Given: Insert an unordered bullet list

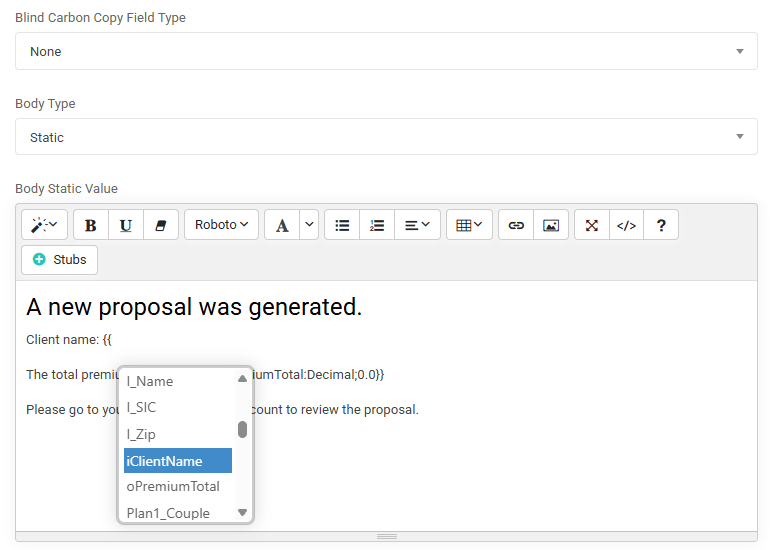Looking at the screenshot, I should coord(342,225).
